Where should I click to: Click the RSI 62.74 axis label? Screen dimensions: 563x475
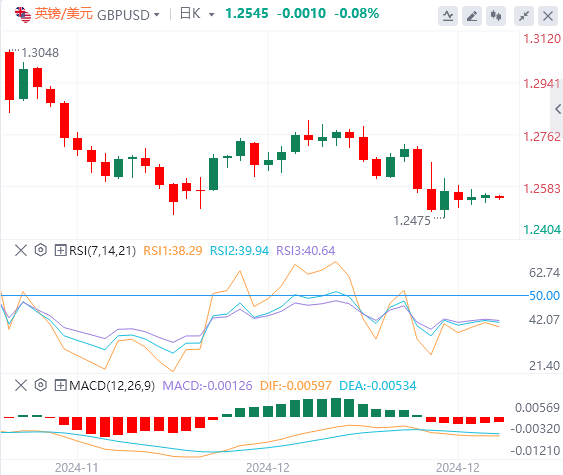pyautogui.click(x=544, y=273)
